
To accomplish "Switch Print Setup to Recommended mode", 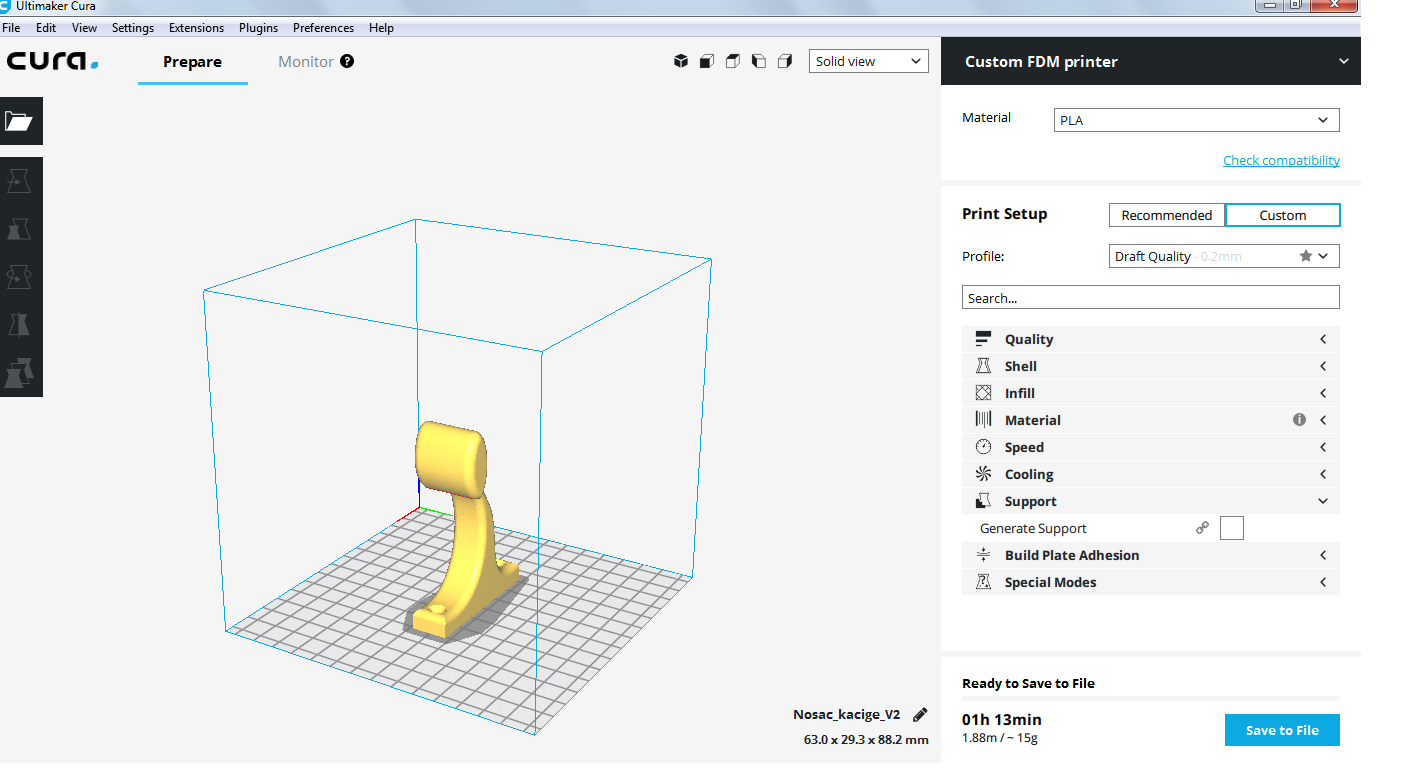I will click(x=1166, y=215).
